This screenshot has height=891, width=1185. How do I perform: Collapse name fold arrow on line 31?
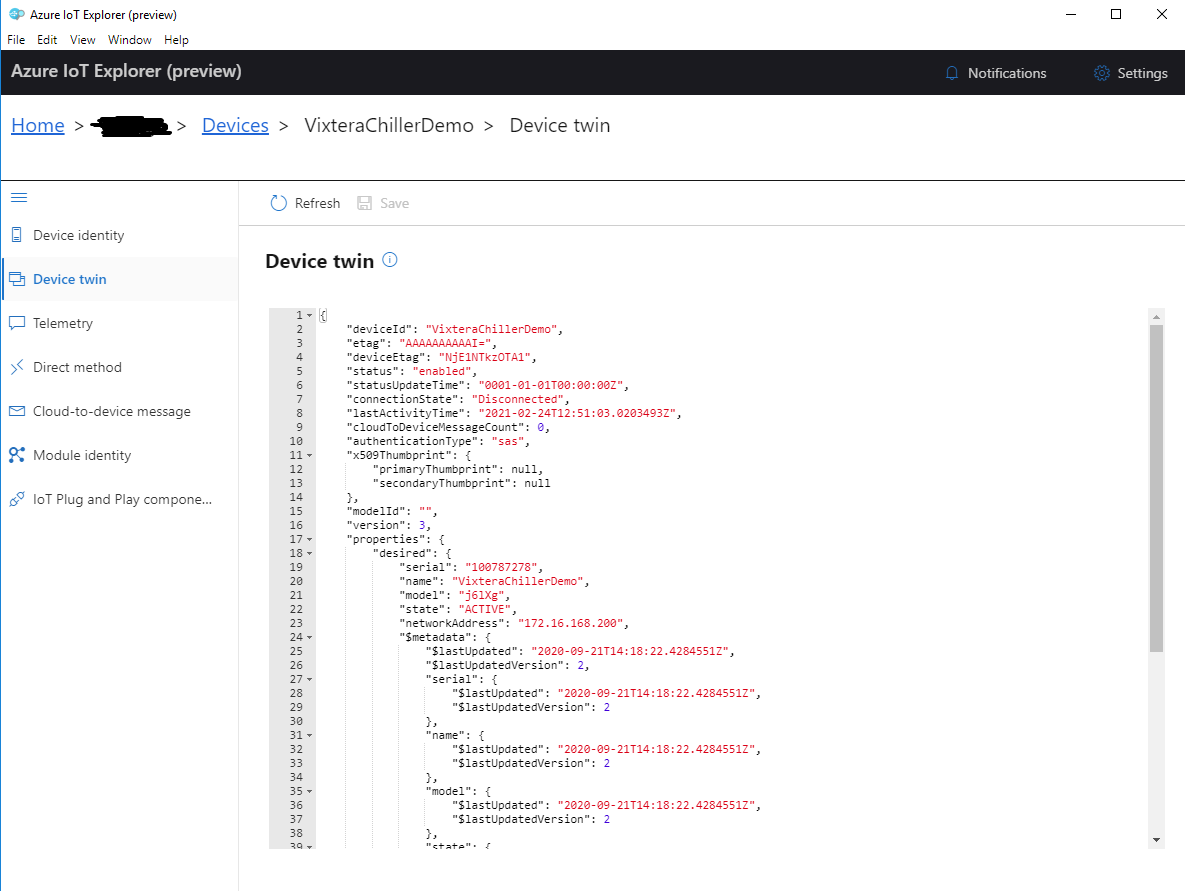309,735
